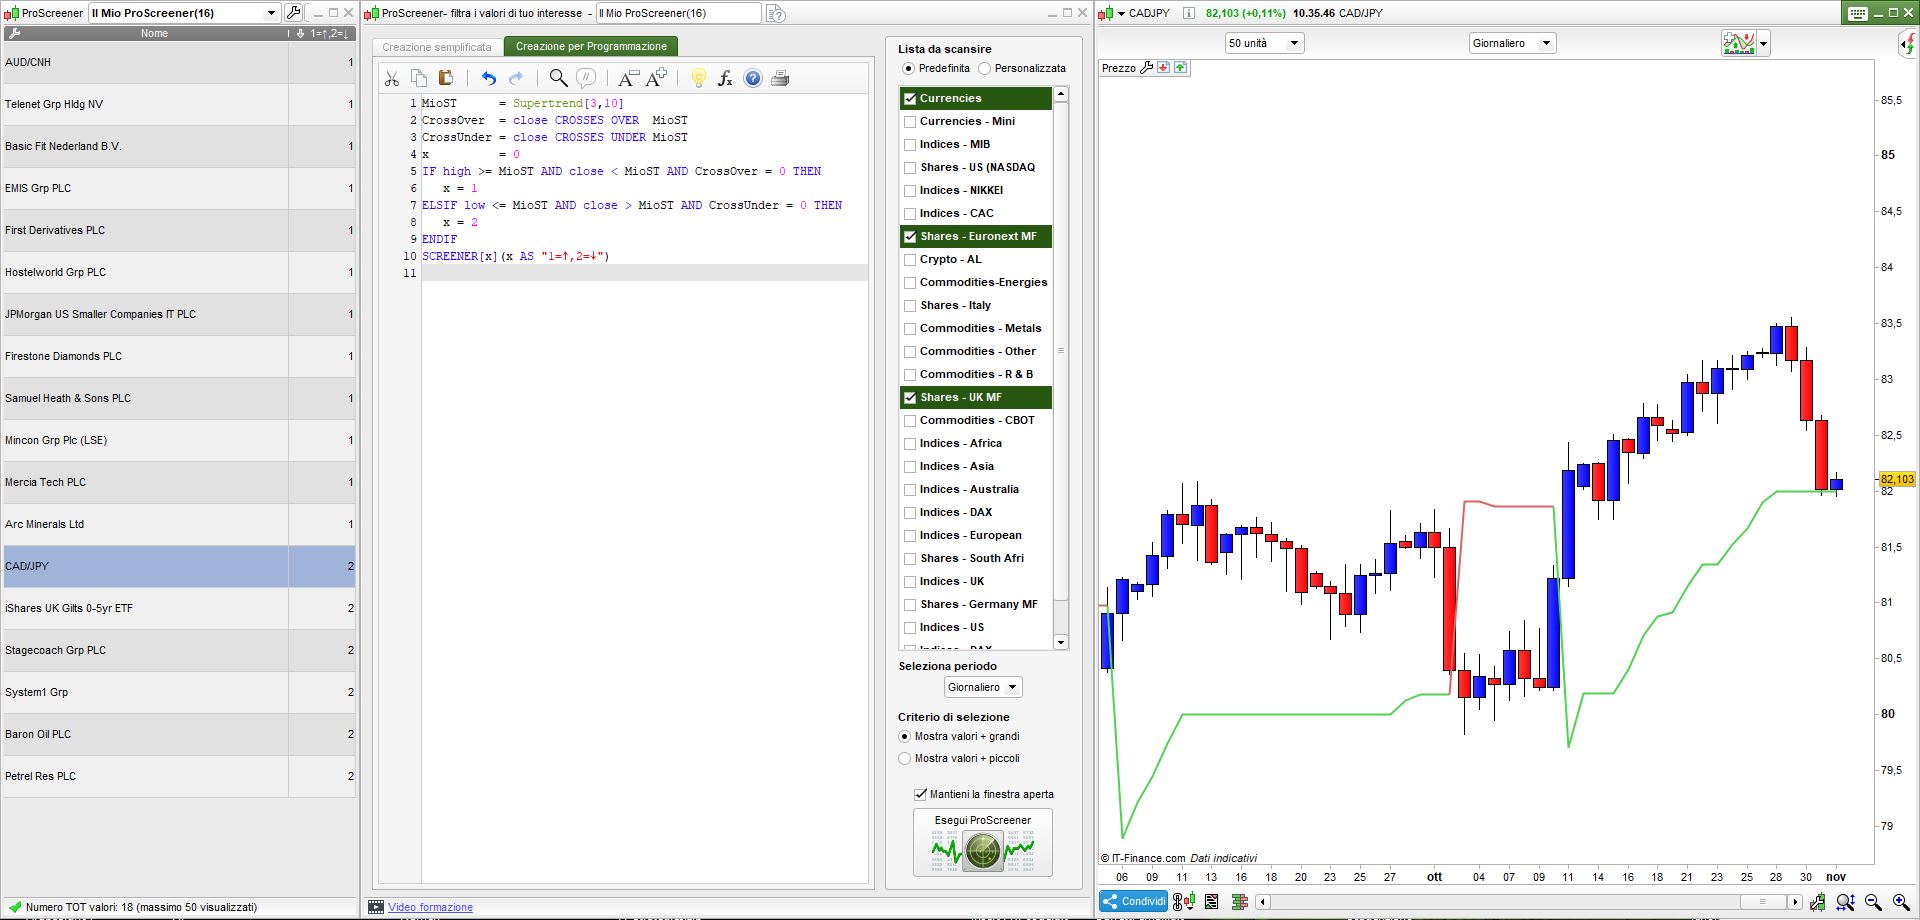The width and height of the screenshot is (1920, 920).
Task: Open the chart Giornaliero timeframe dropdown
Action: [x=1512, y=43]
